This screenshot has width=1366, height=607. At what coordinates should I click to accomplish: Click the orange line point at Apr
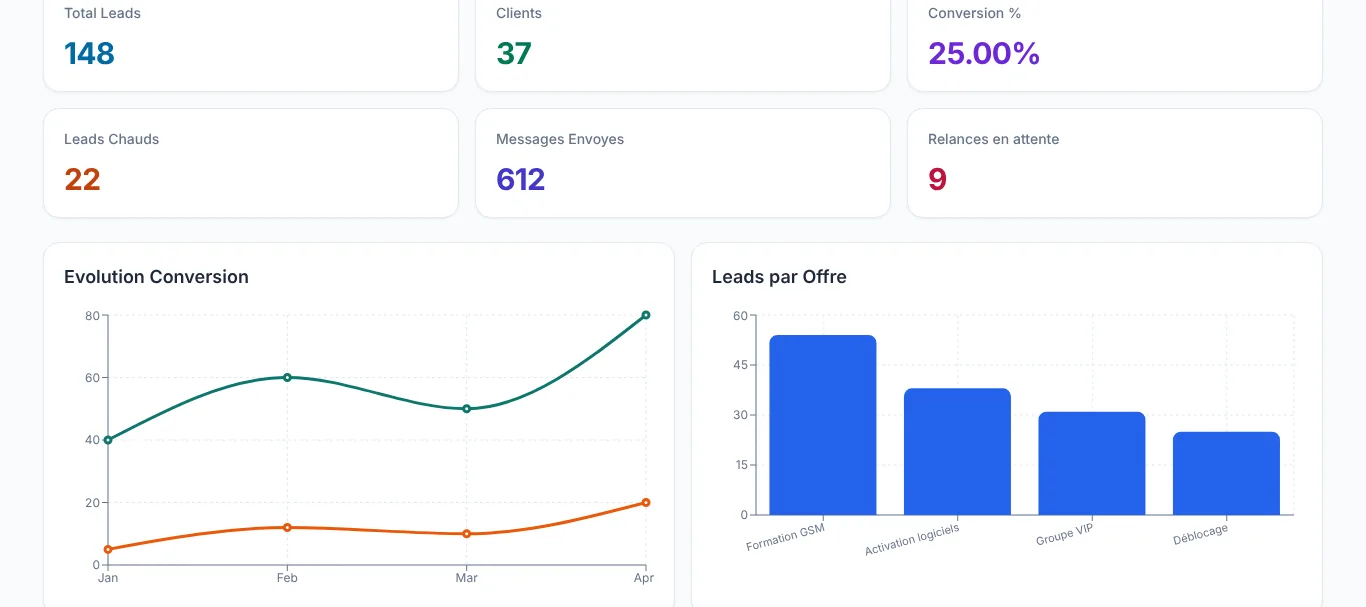646,502
